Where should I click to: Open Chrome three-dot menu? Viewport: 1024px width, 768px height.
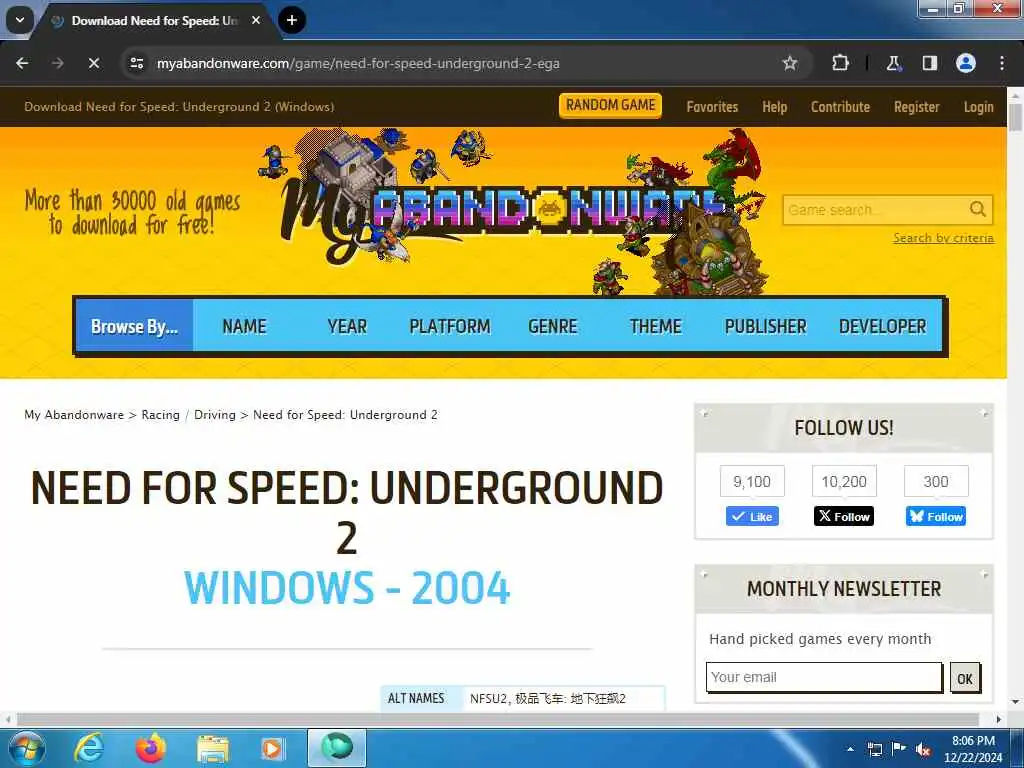[x=1002, y=63]
